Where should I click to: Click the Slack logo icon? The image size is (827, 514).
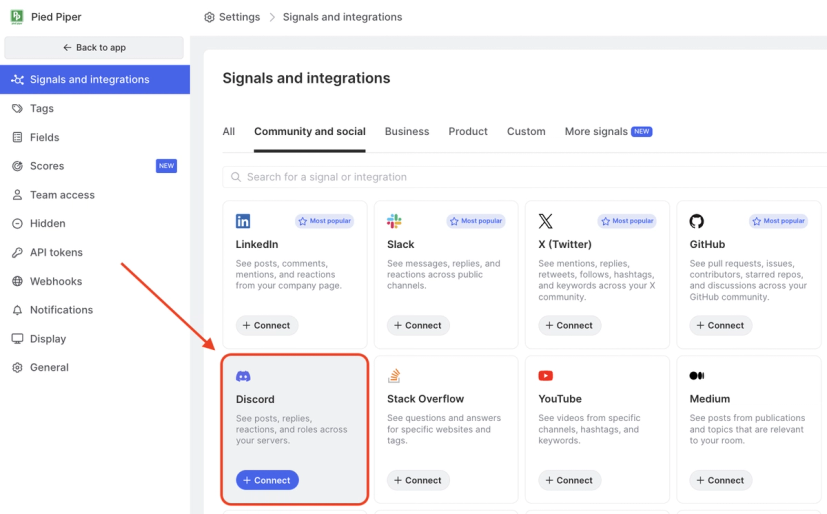point(394,221)
